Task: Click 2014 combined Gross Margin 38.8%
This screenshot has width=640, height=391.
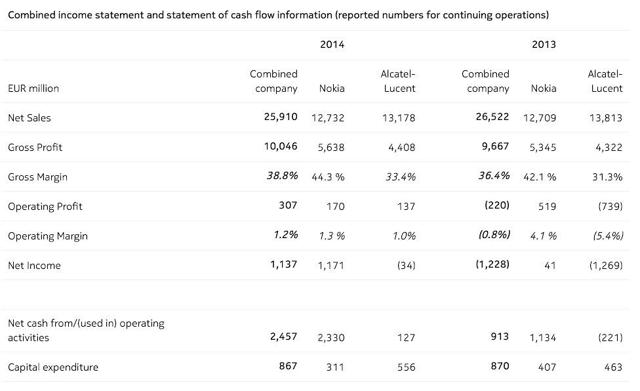Action: point(282,176)
